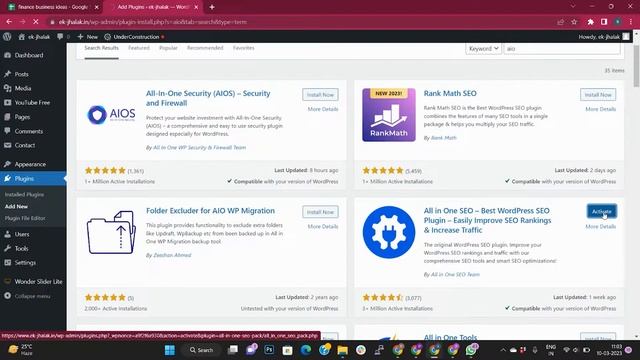
Task: Open Plugin File Editor submenu link
Action: pos(25,218)
